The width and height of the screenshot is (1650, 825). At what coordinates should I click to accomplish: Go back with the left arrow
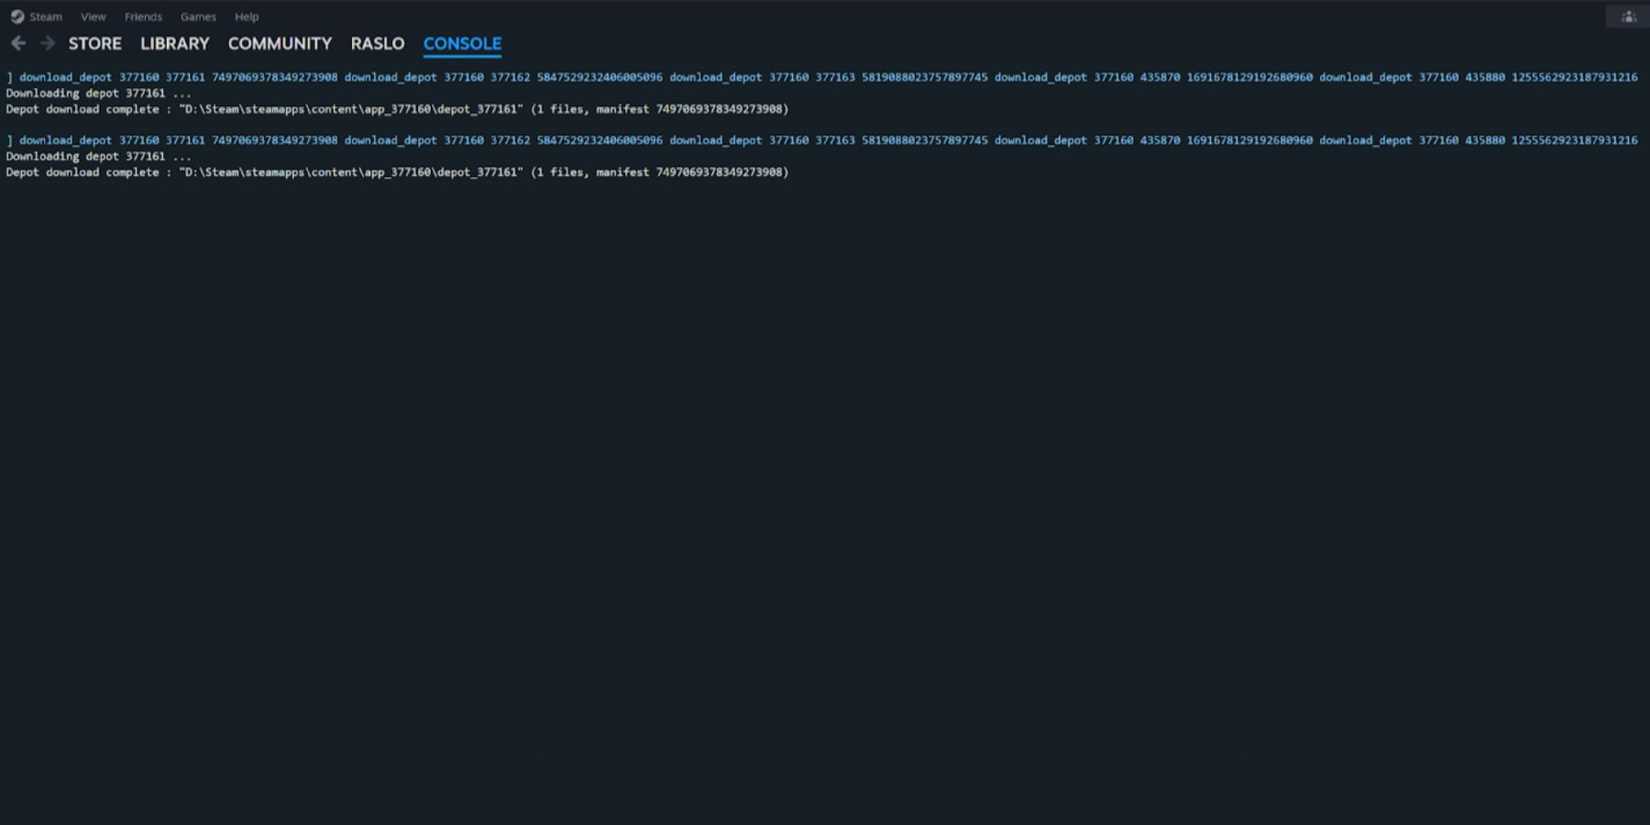tap(18, 43)
